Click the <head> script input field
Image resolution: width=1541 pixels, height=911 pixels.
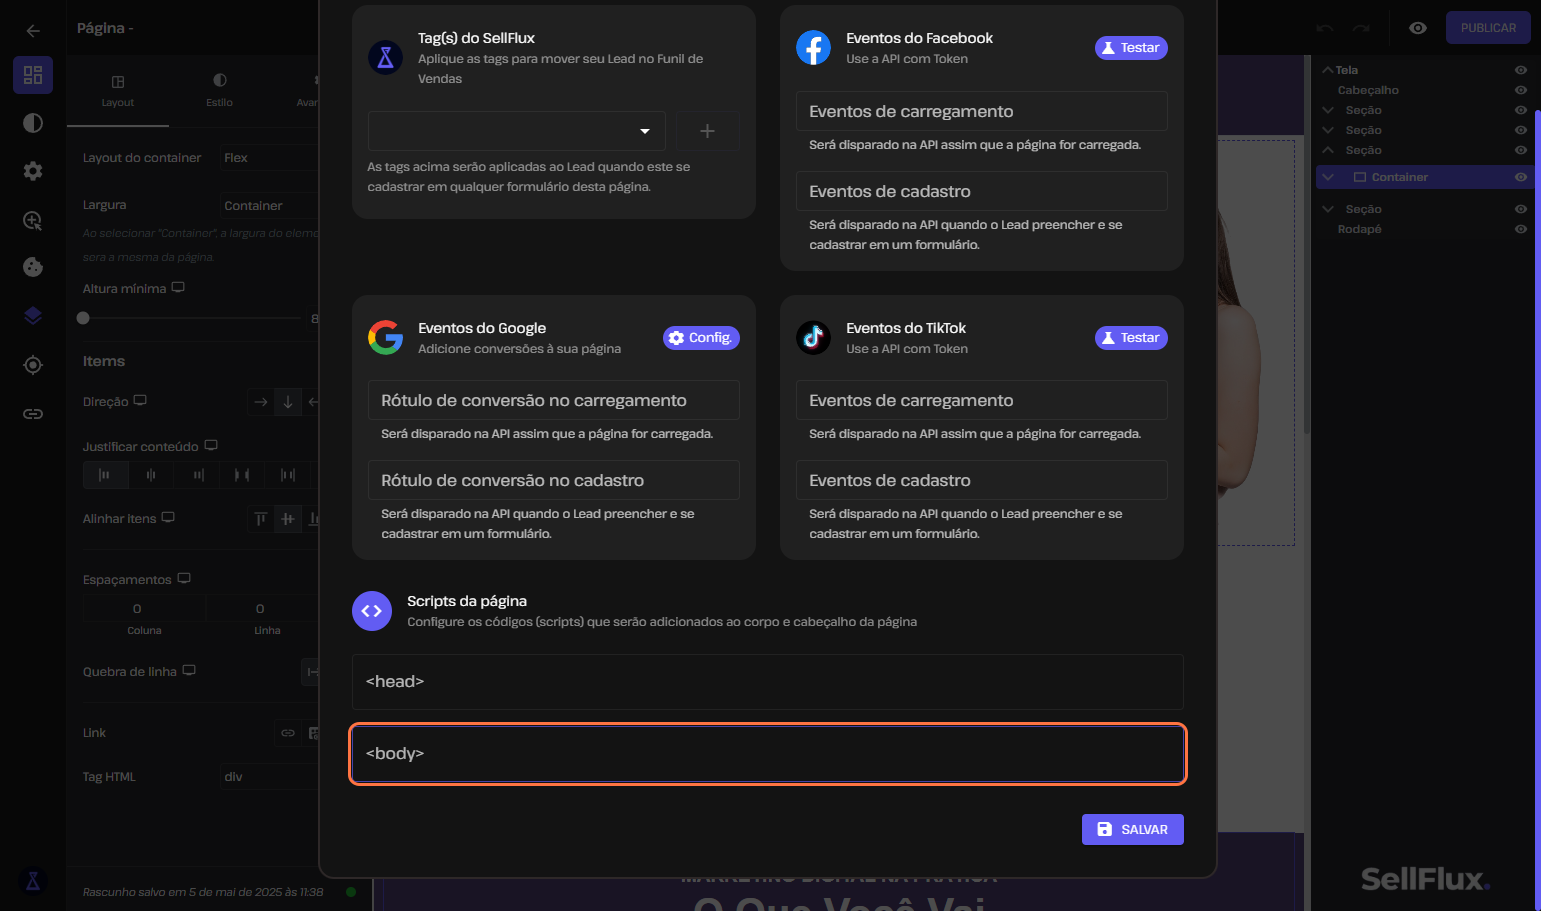click(x=767, y=682)
